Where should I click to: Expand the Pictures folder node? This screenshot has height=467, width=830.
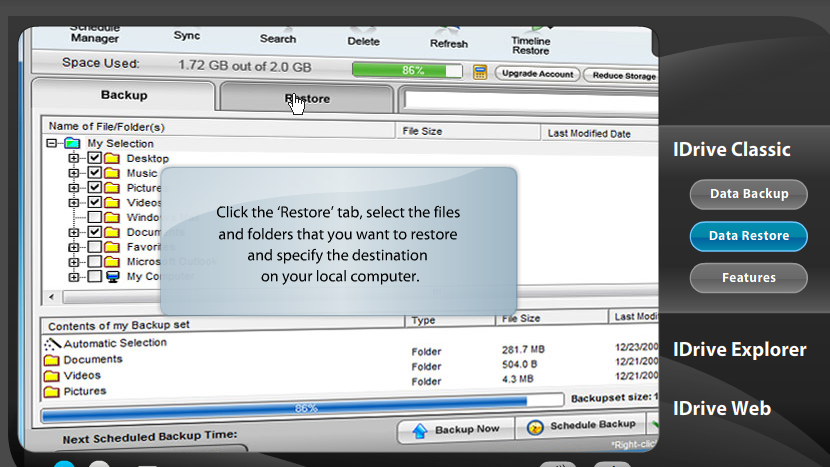tap(74, 187)
